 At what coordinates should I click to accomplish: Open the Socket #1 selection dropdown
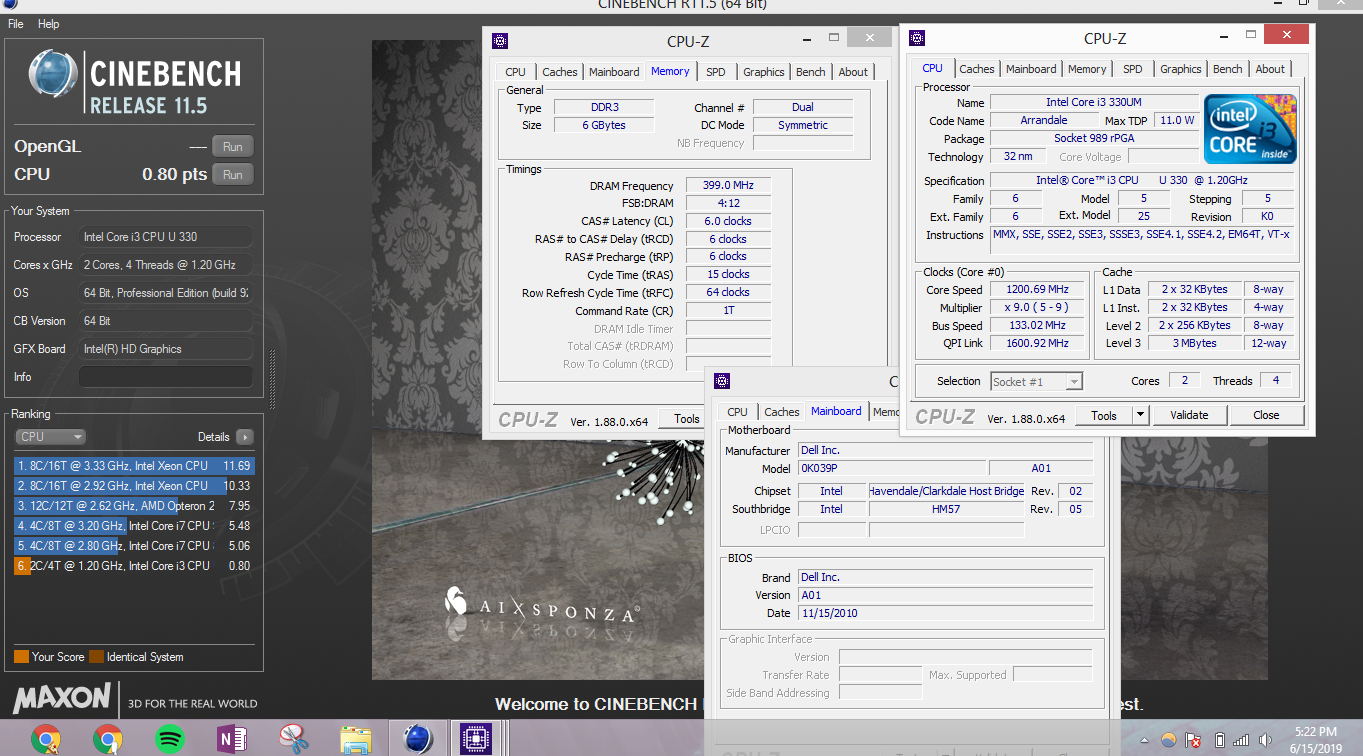pos(1037,381)
